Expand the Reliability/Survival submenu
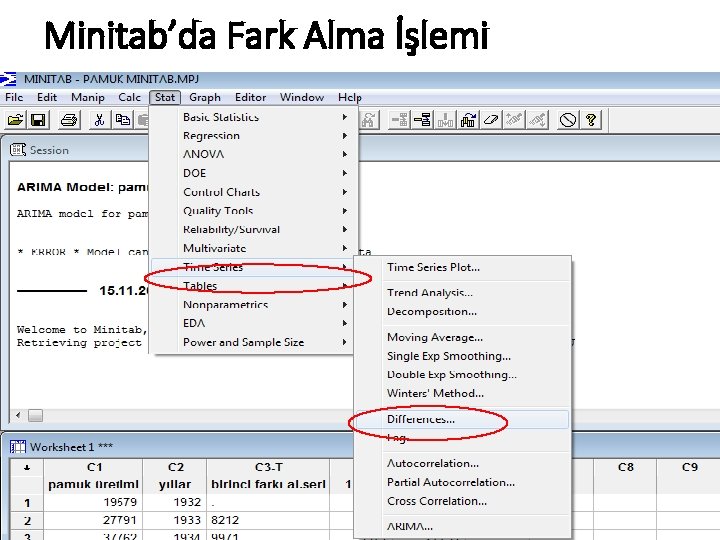720x540 pixels. point(254,230)
